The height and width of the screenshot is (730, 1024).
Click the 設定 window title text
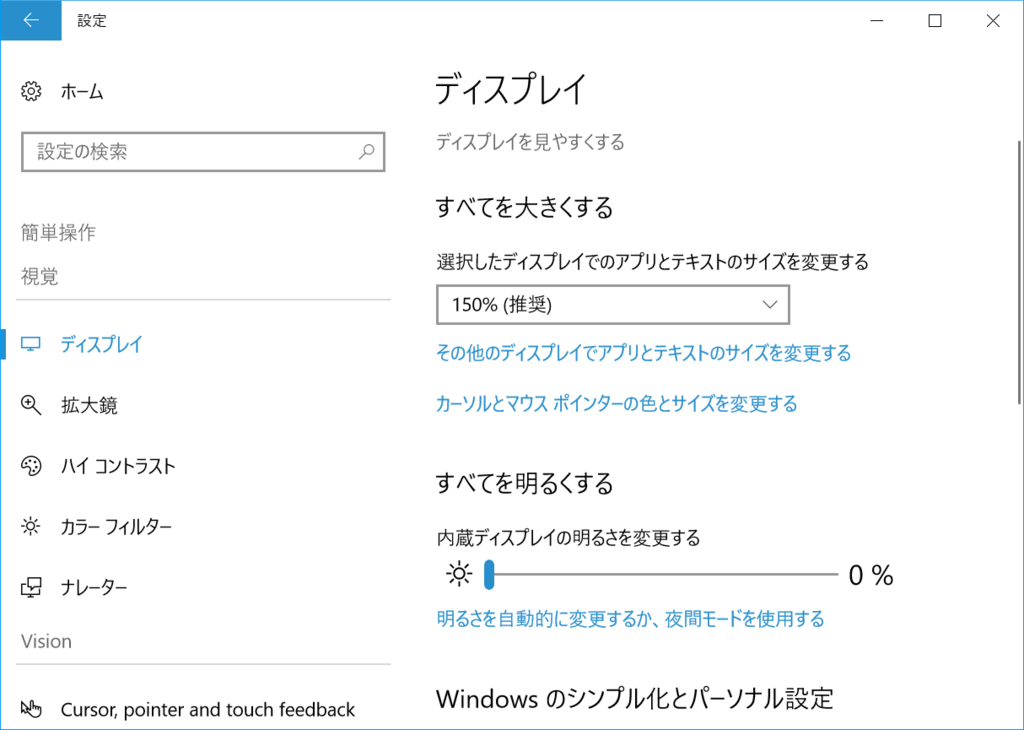tap(91, 20)
